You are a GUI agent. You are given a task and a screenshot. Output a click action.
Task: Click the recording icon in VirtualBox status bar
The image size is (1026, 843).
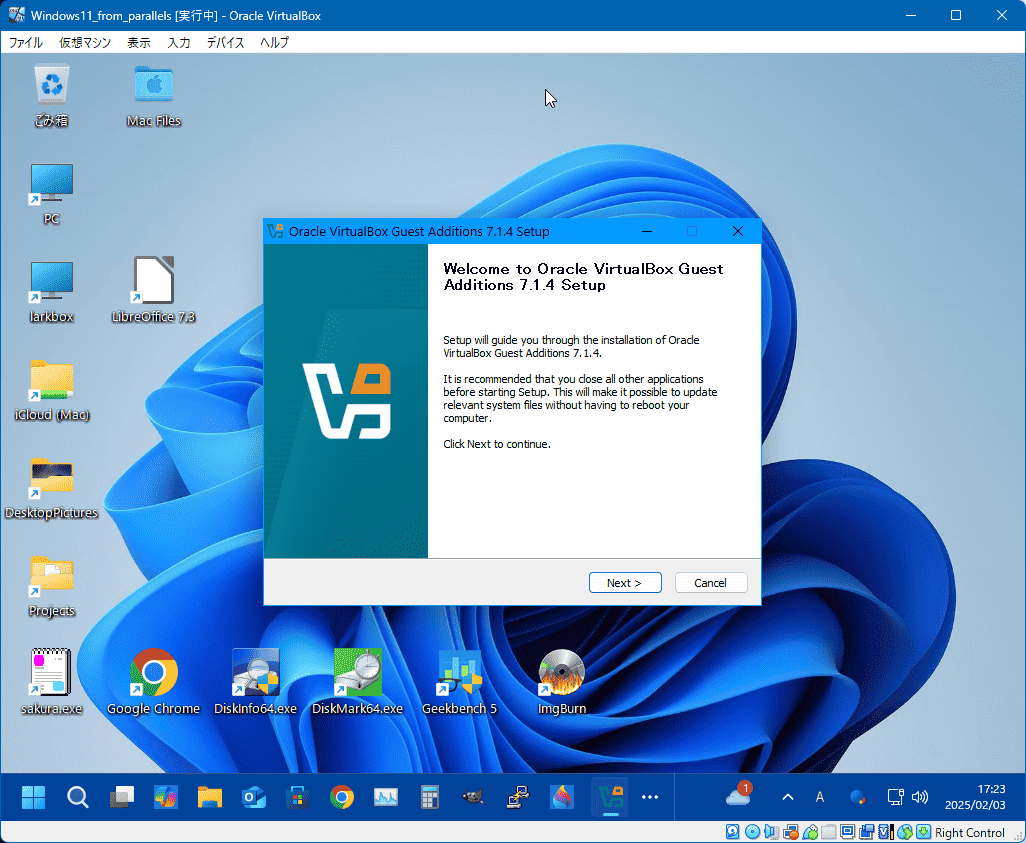click(x=866, y=832)
